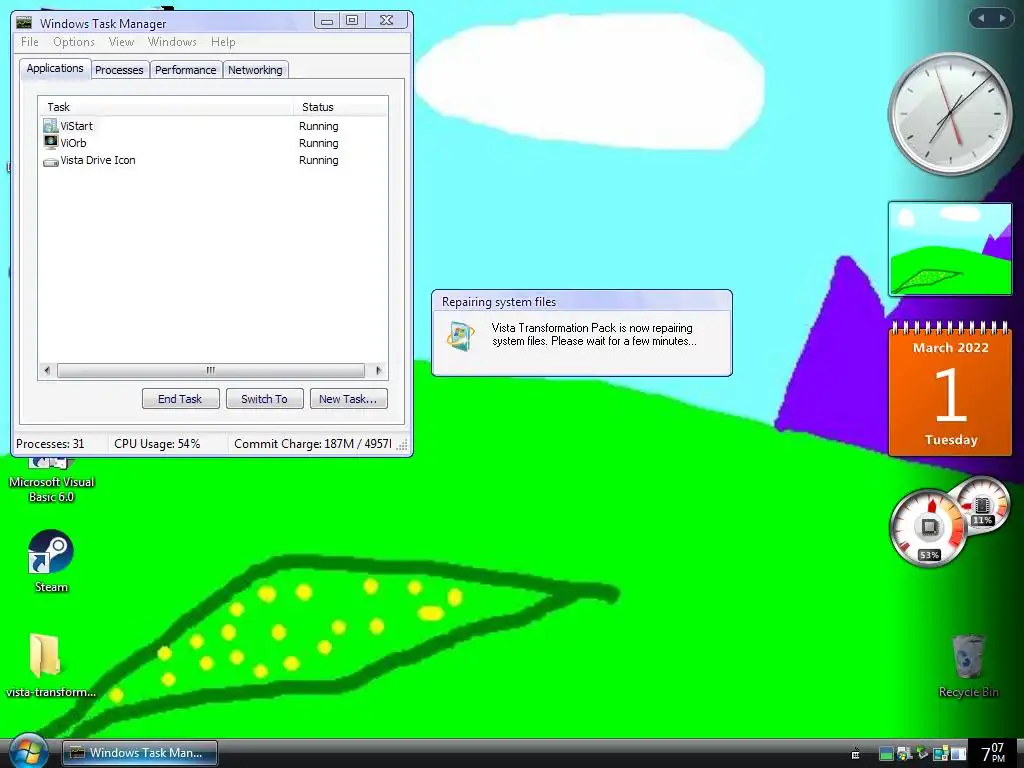Viewport: 1024px width, 768px height.
Task: Click the Task Manager resize grip corner
Action: tap(402, 445)
